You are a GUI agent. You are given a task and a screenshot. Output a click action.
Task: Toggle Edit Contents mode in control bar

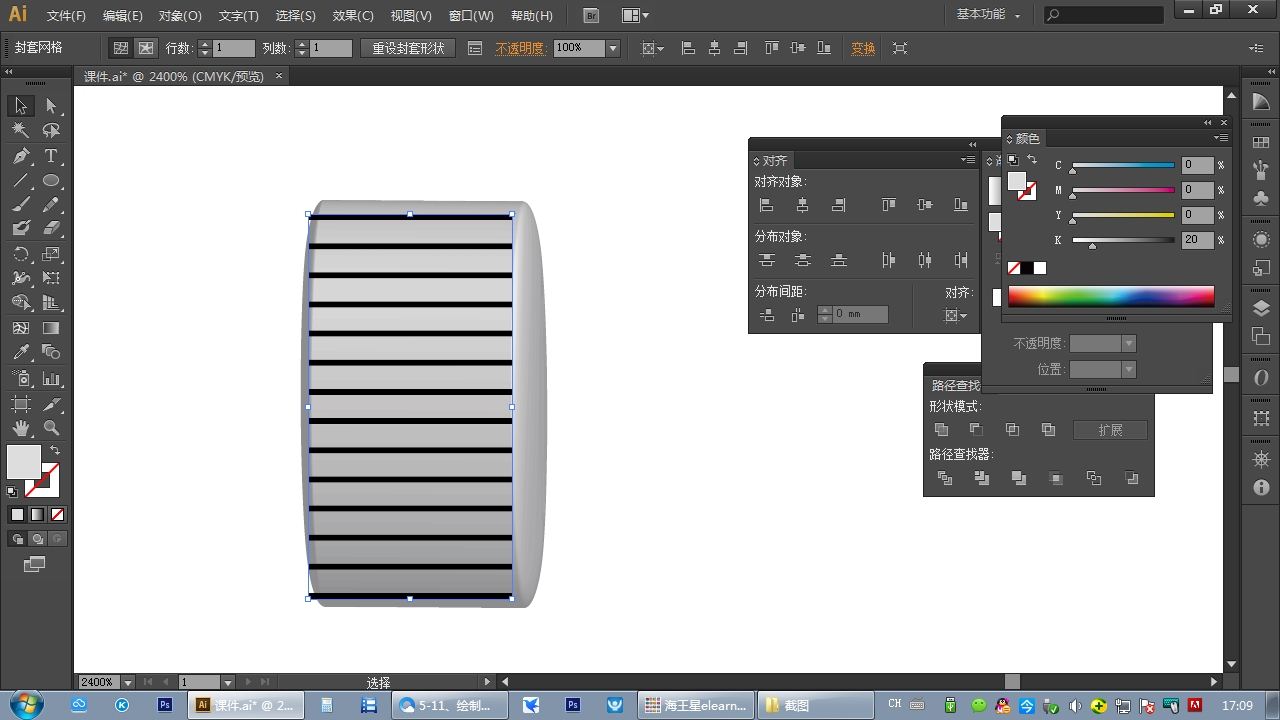pos(146,48)
